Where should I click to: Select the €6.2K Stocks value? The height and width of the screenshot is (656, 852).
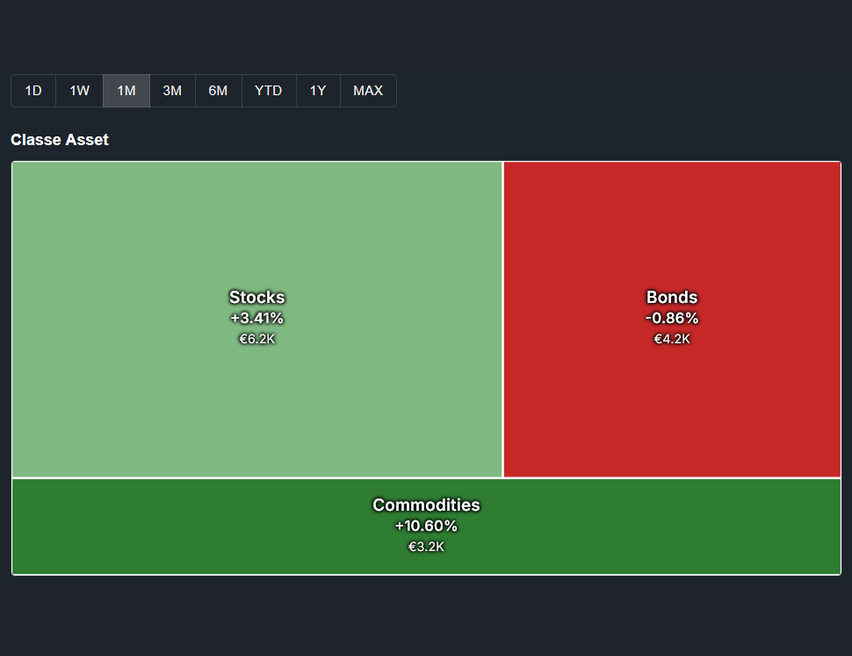click(x=256, y=339)
